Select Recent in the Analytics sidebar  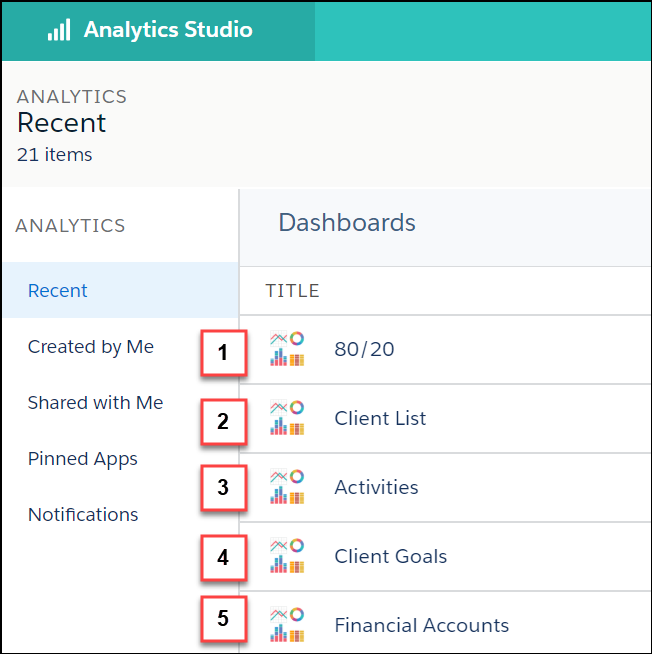tap(121, 290)
